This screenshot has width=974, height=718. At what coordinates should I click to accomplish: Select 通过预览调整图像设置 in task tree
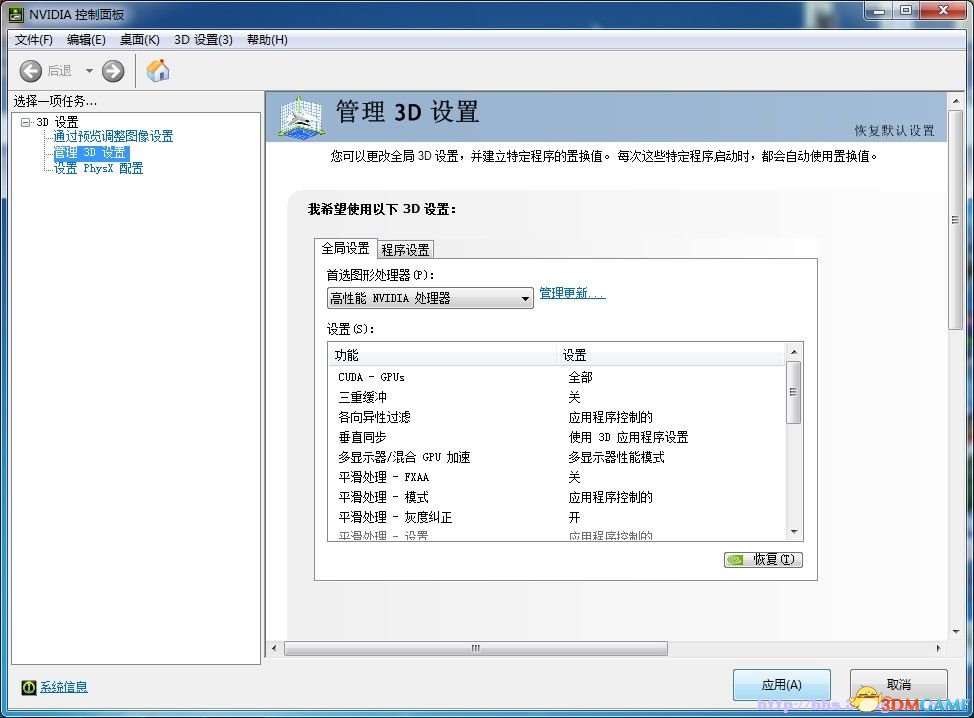tap(113, 136)
